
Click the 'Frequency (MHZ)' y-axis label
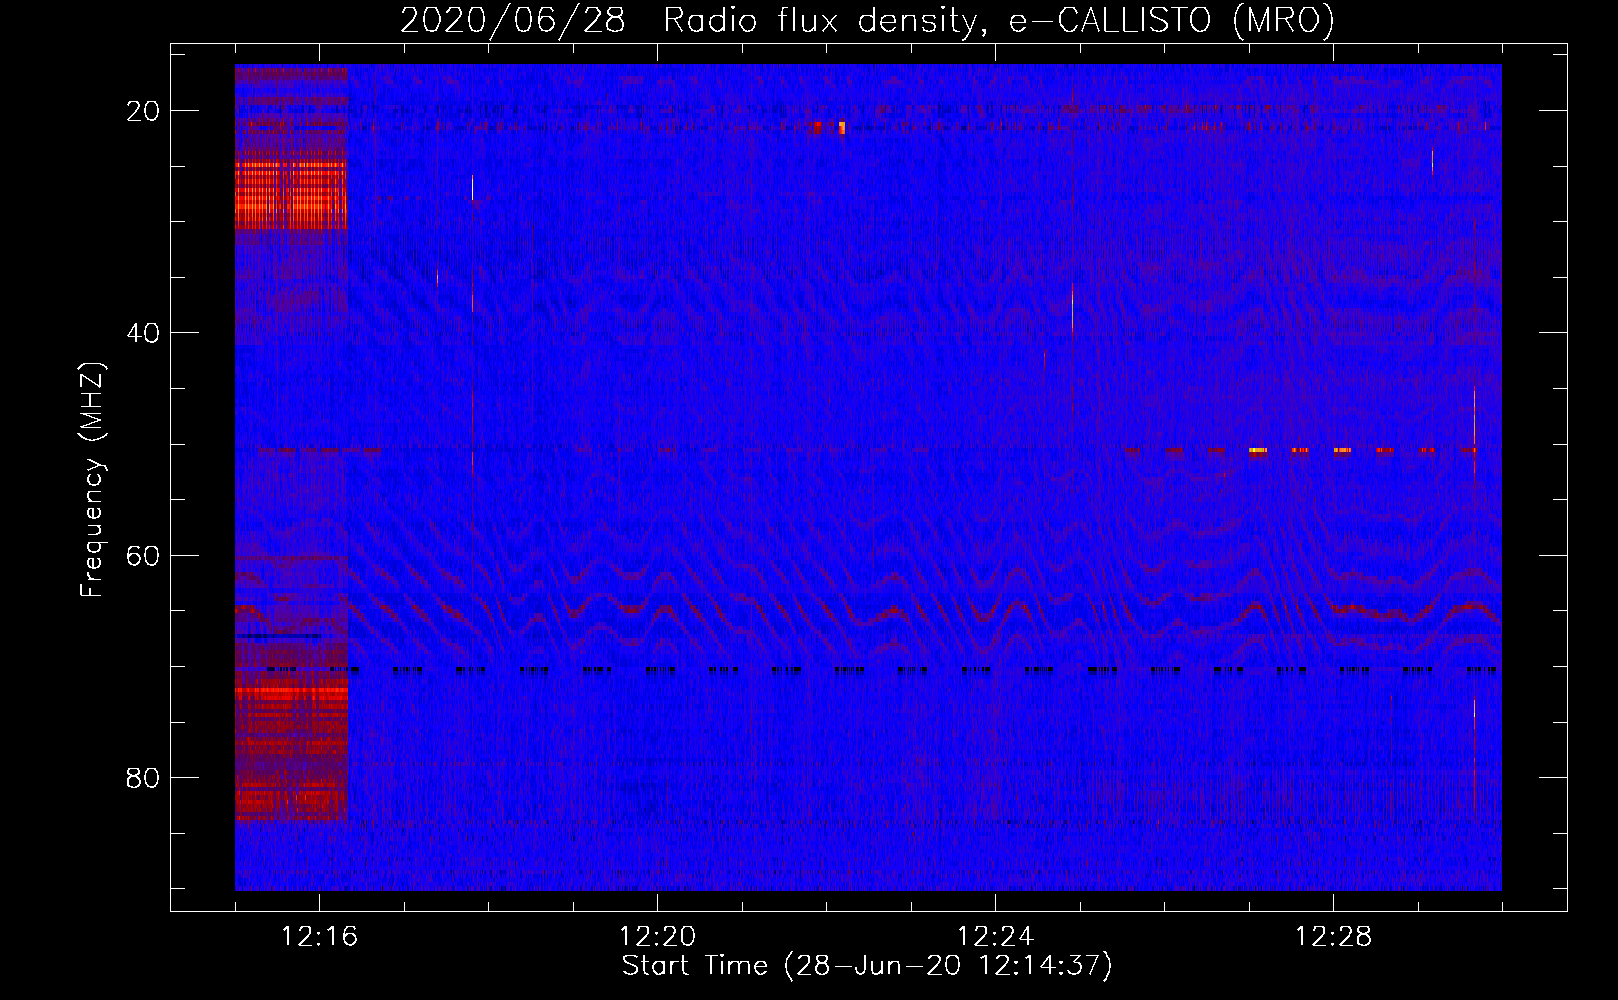pos(92,480)
